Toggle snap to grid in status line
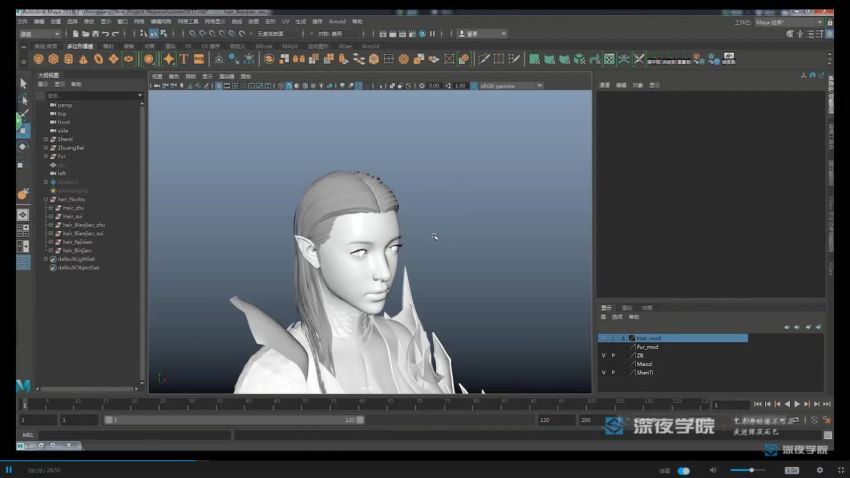Viewport: 850px width, 478px height. pyautogui.click(x=192, y=34)
